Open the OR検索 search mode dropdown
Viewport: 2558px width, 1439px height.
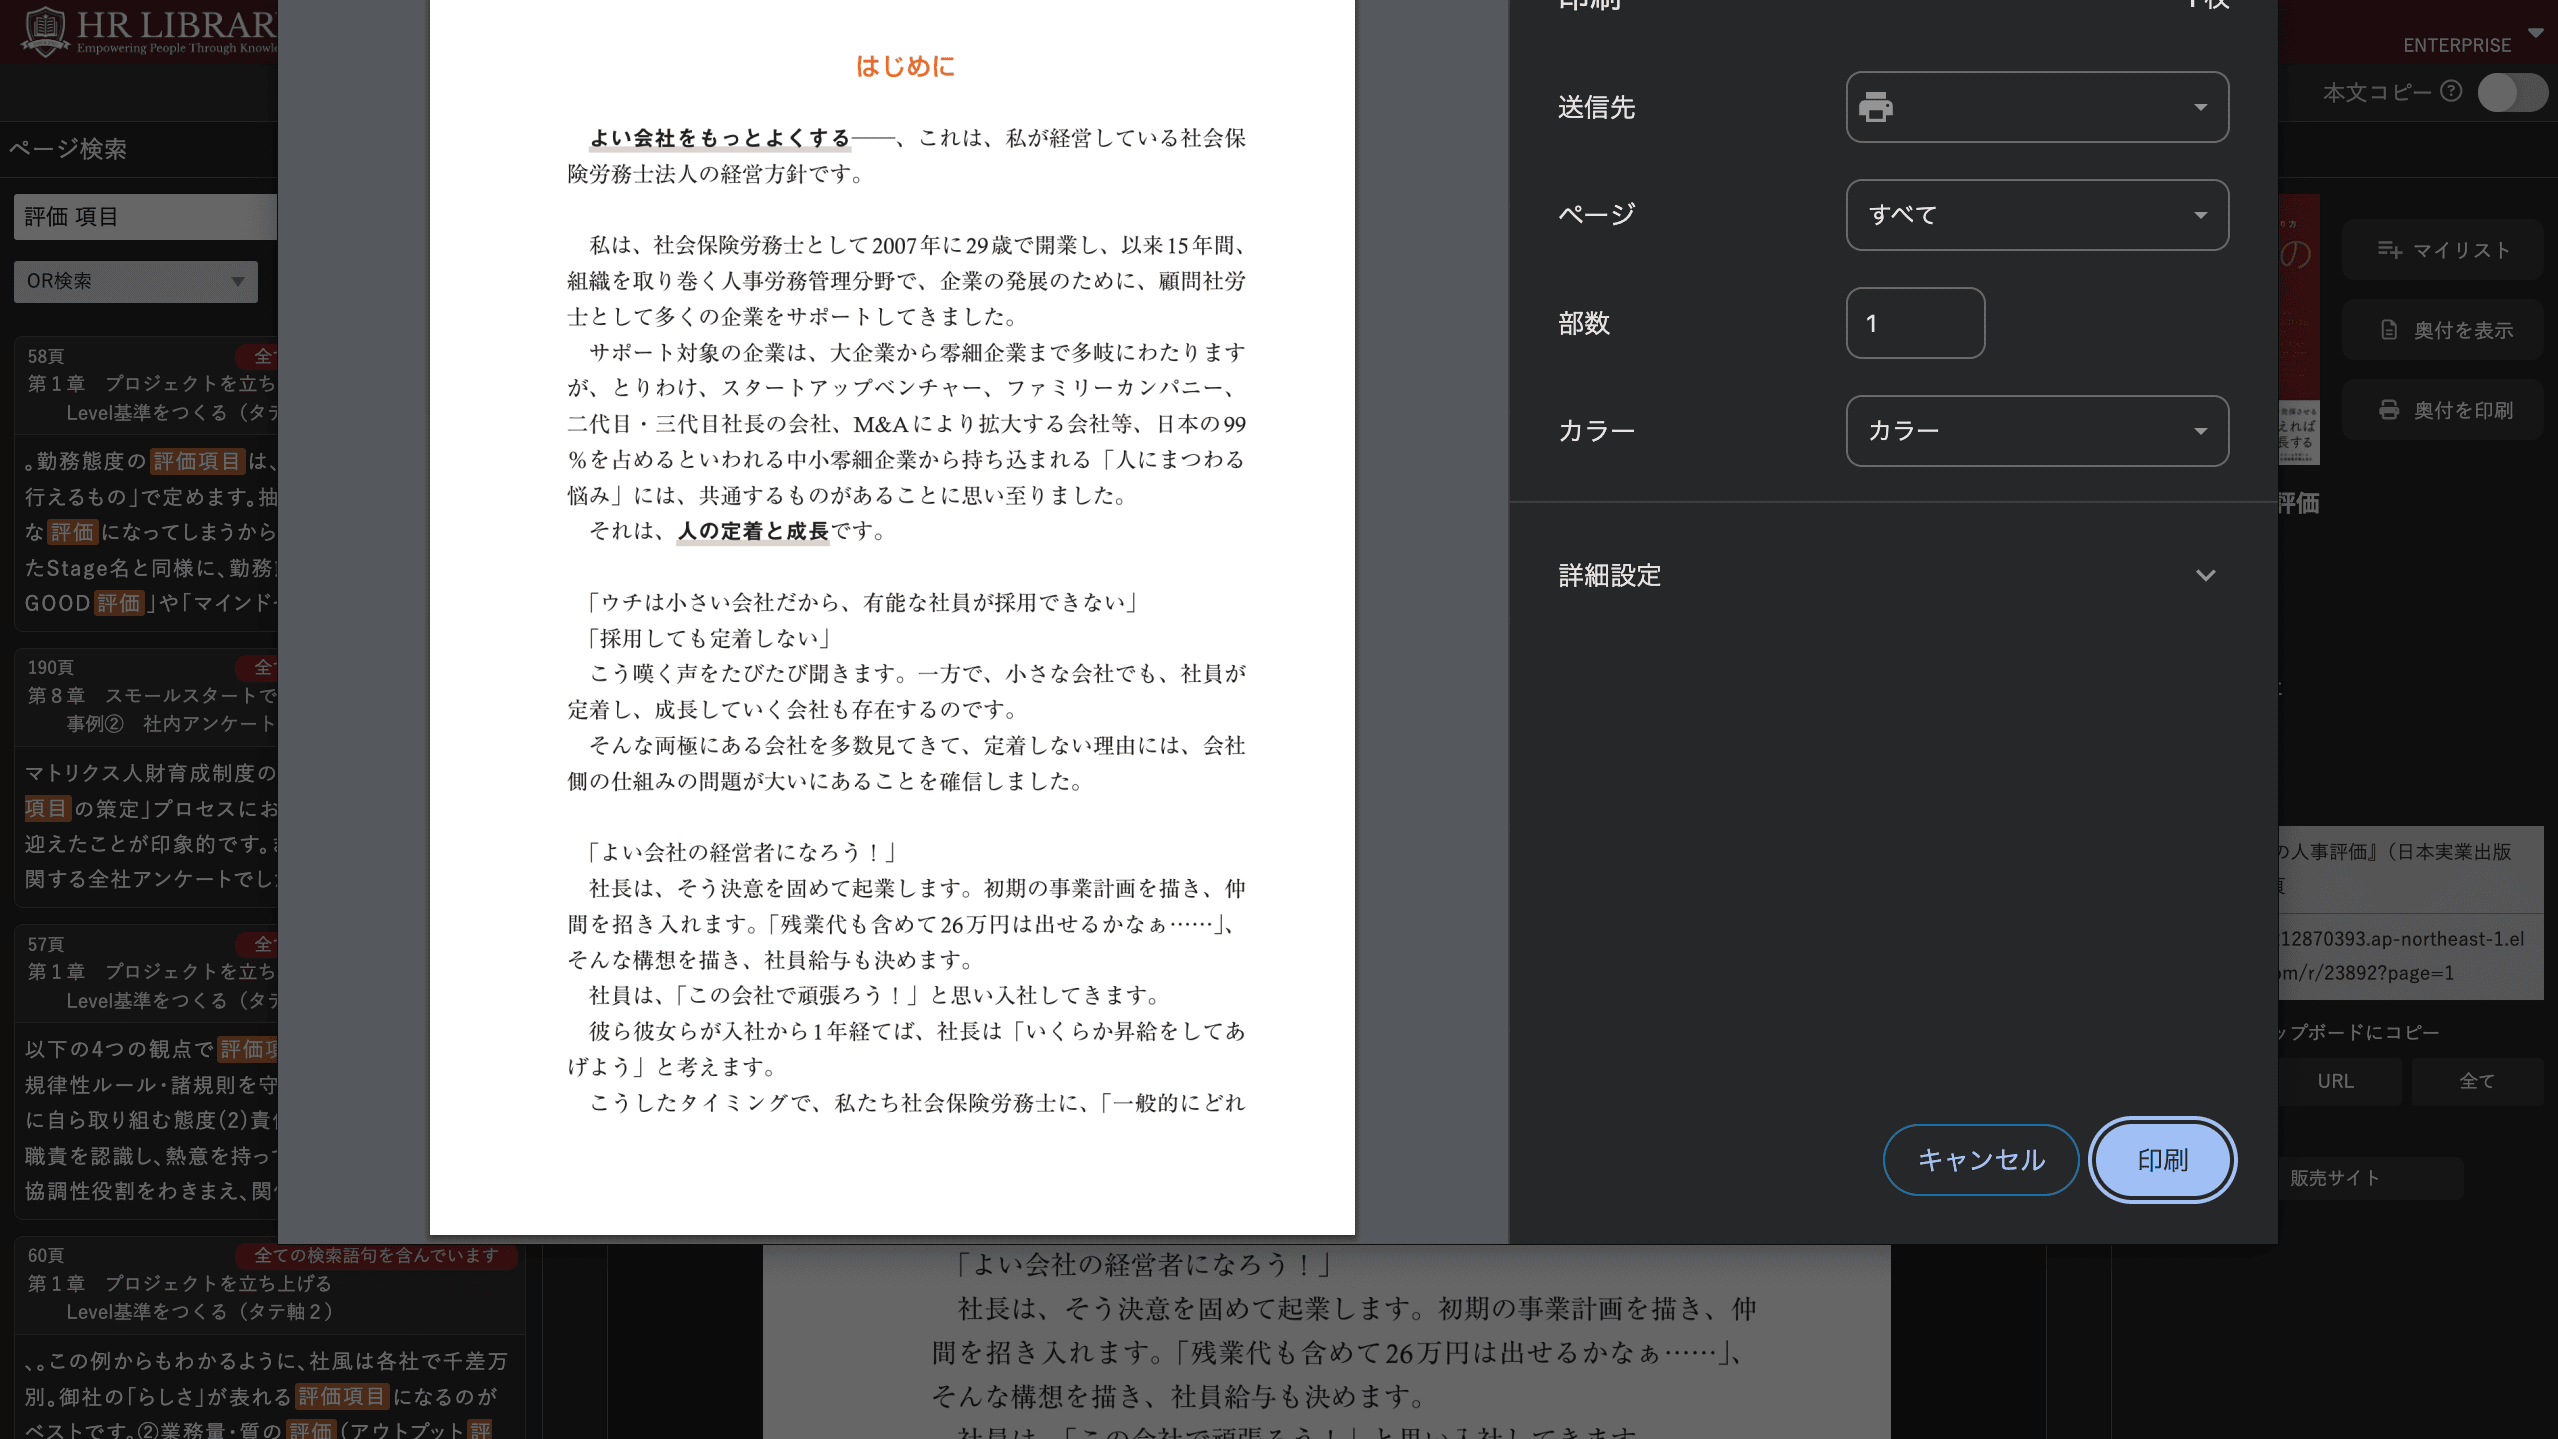(136, 282)
